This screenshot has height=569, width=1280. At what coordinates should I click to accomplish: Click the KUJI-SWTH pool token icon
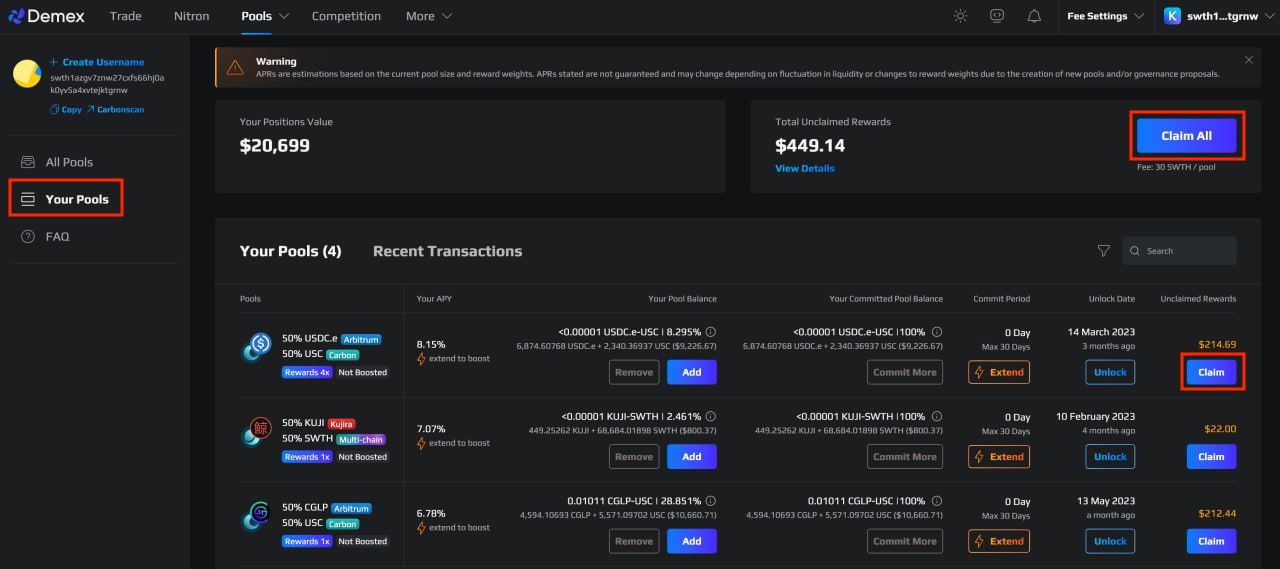(257, 432)
